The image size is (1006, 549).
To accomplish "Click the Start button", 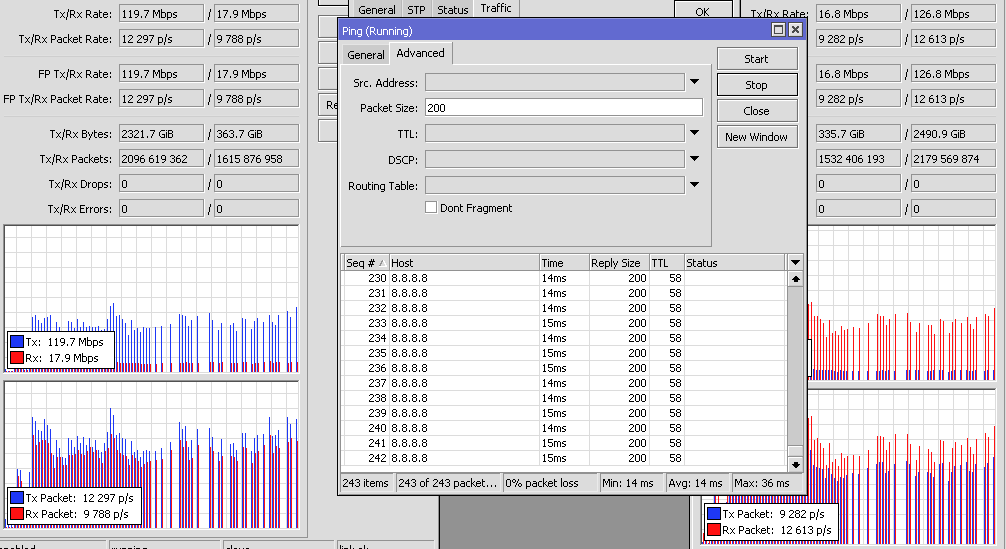I will pos(756,59).
